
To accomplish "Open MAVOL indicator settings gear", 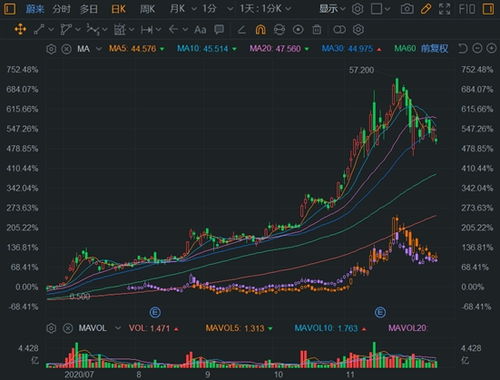I will pyautogui.click(x=51, y=328).
